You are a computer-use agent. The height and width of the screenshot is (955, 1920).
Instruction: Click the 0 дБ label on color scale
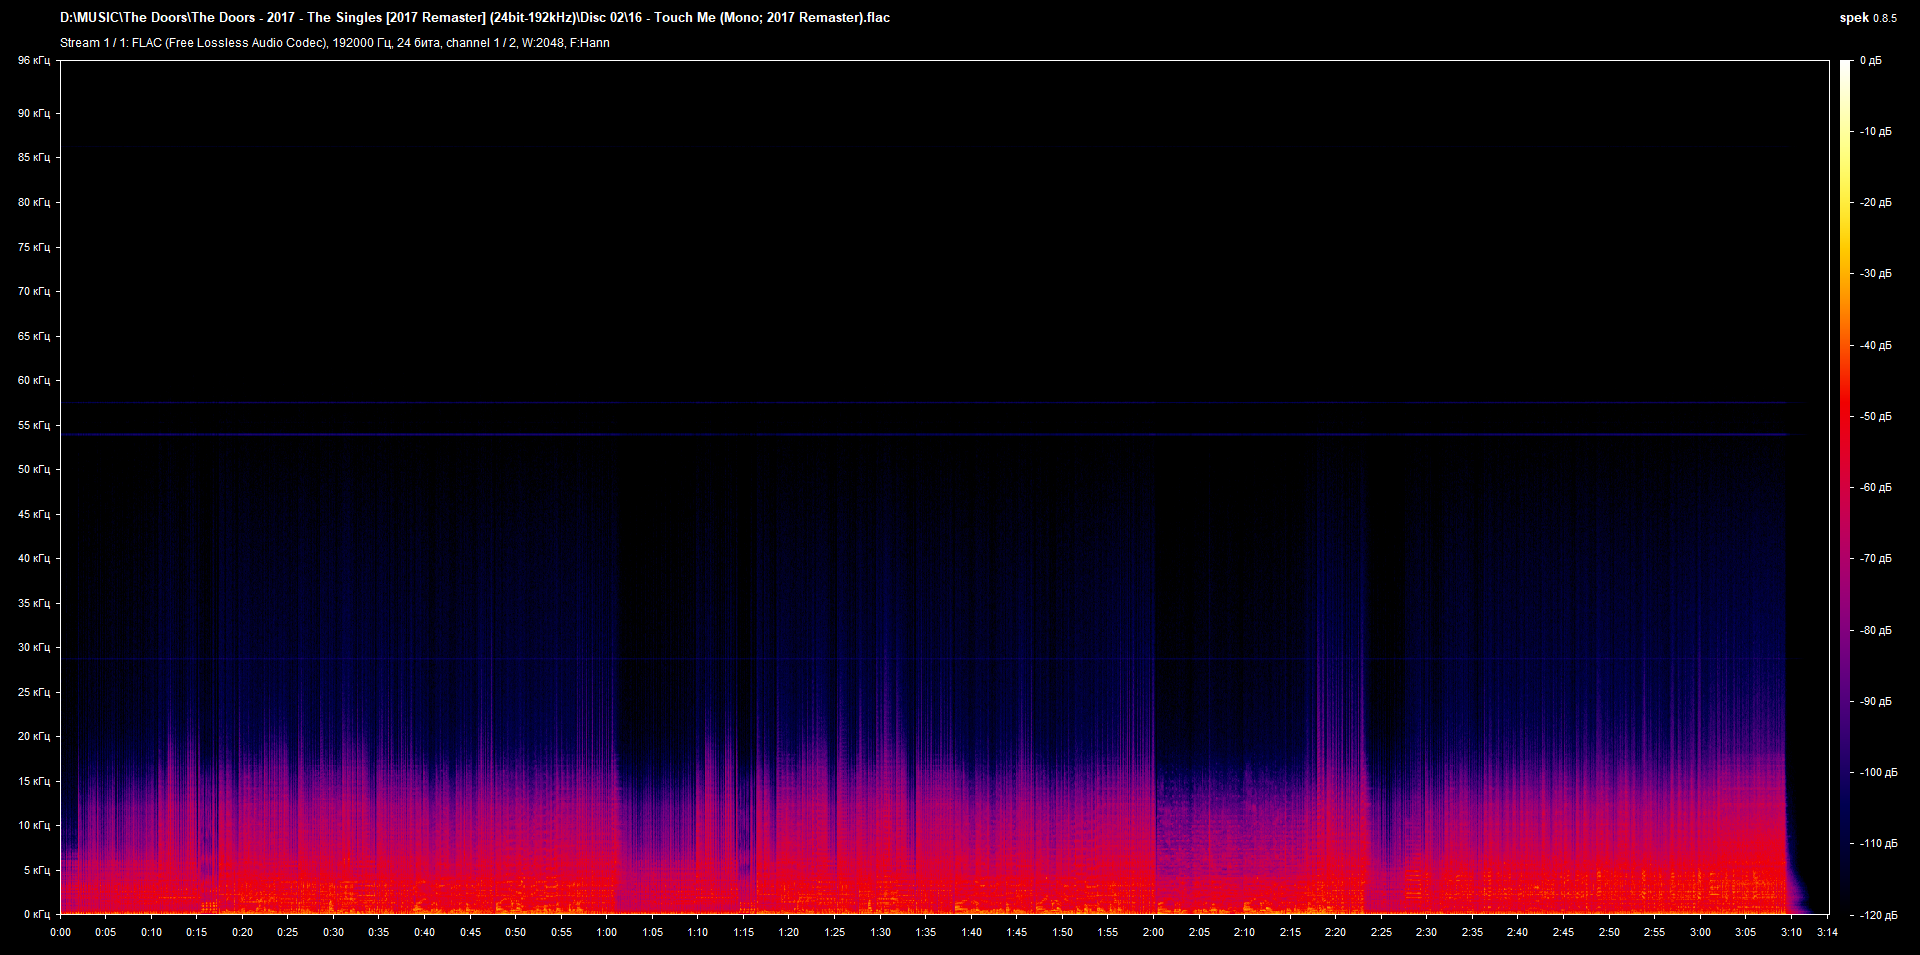click(1870, 61)
